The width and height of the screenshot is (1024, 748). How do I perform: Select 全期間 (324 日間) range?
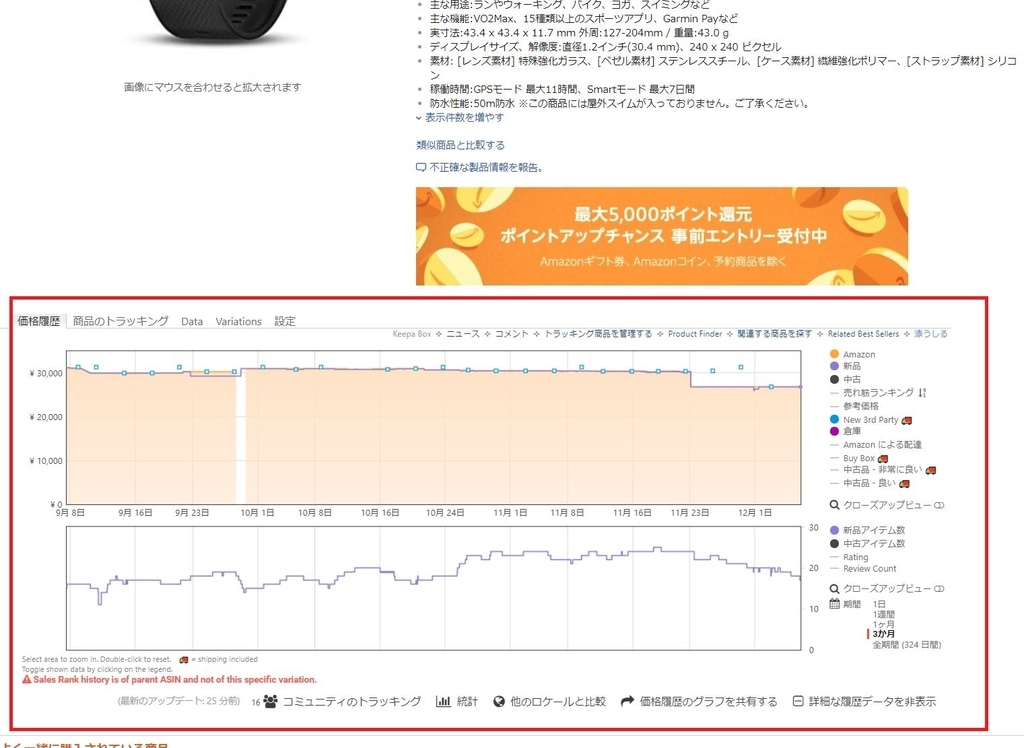point(906,645)
